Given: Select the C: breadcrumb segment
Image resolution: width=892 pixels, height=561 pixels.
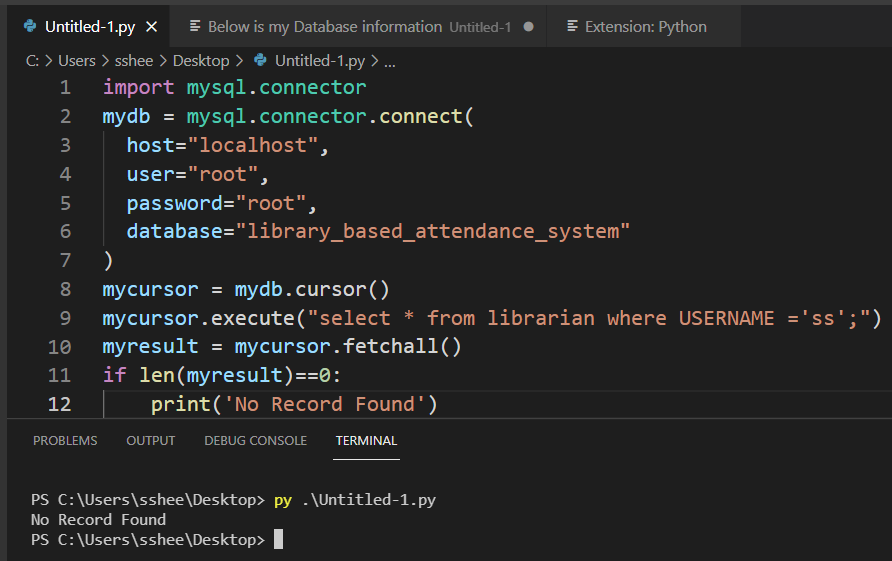Looking at the screenshot, I should (32, 61).
